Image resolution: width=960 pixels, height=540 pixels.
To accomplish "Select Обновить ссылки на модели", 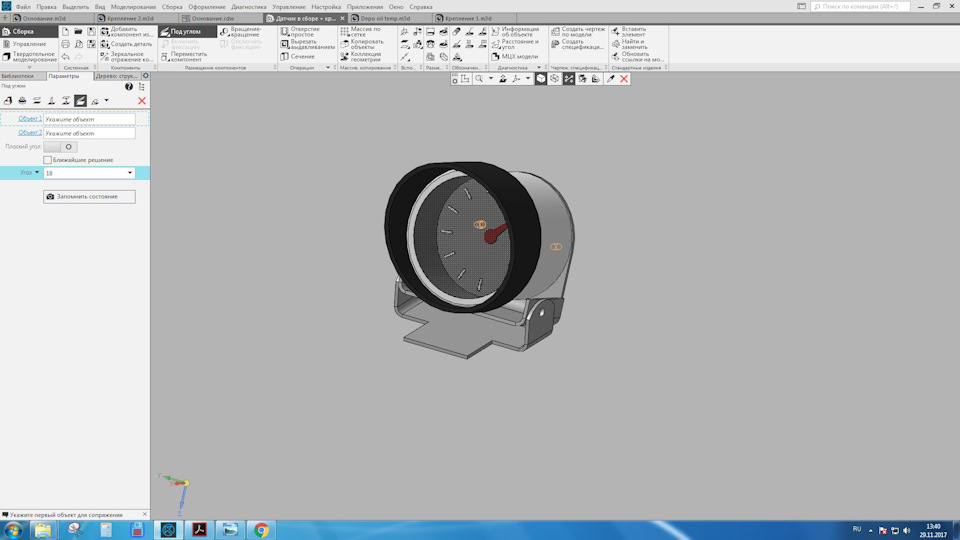I will coord(637,57).
